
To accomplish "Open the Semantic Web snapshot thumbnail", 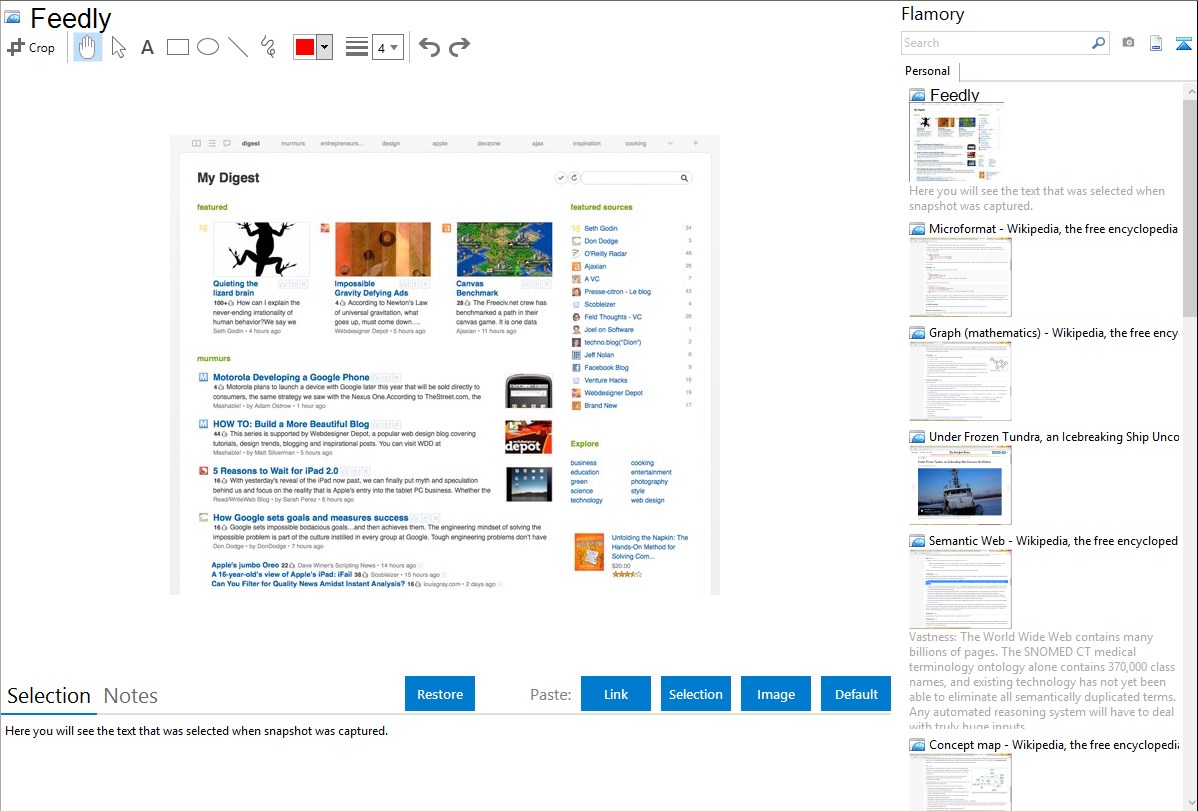I will (960, 589).
